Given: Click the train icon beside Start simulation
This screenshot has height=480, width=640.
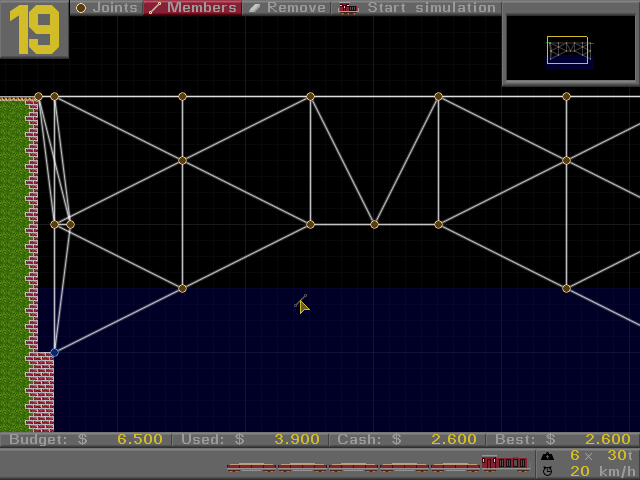Looking at the screenshot, I should [x=348, y=8].
